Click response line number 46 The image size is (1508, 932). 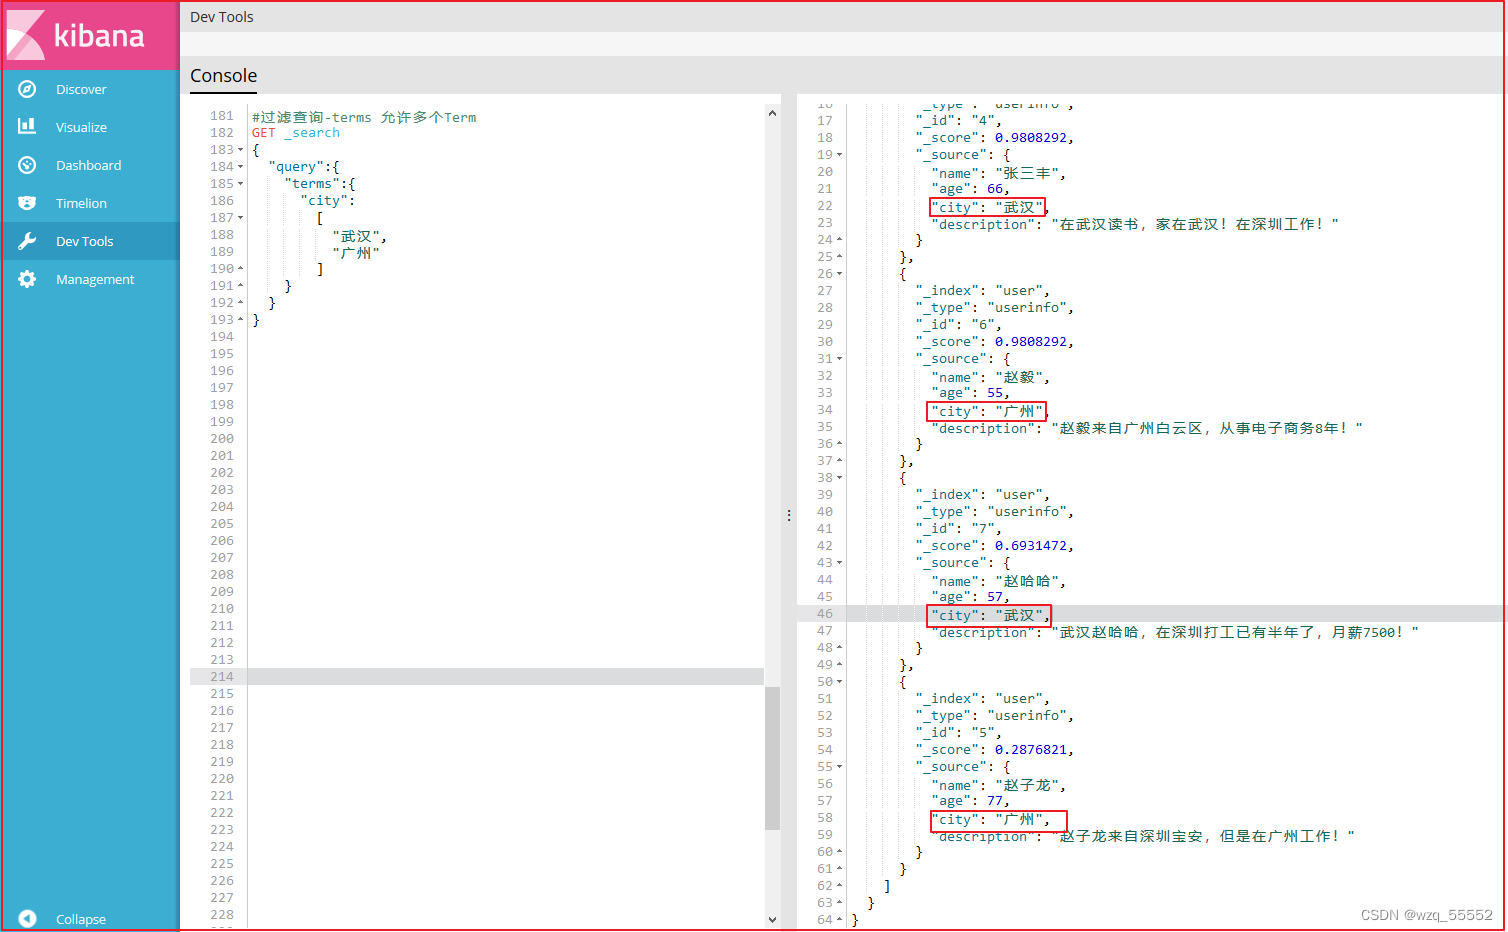(x=824, y=614)
